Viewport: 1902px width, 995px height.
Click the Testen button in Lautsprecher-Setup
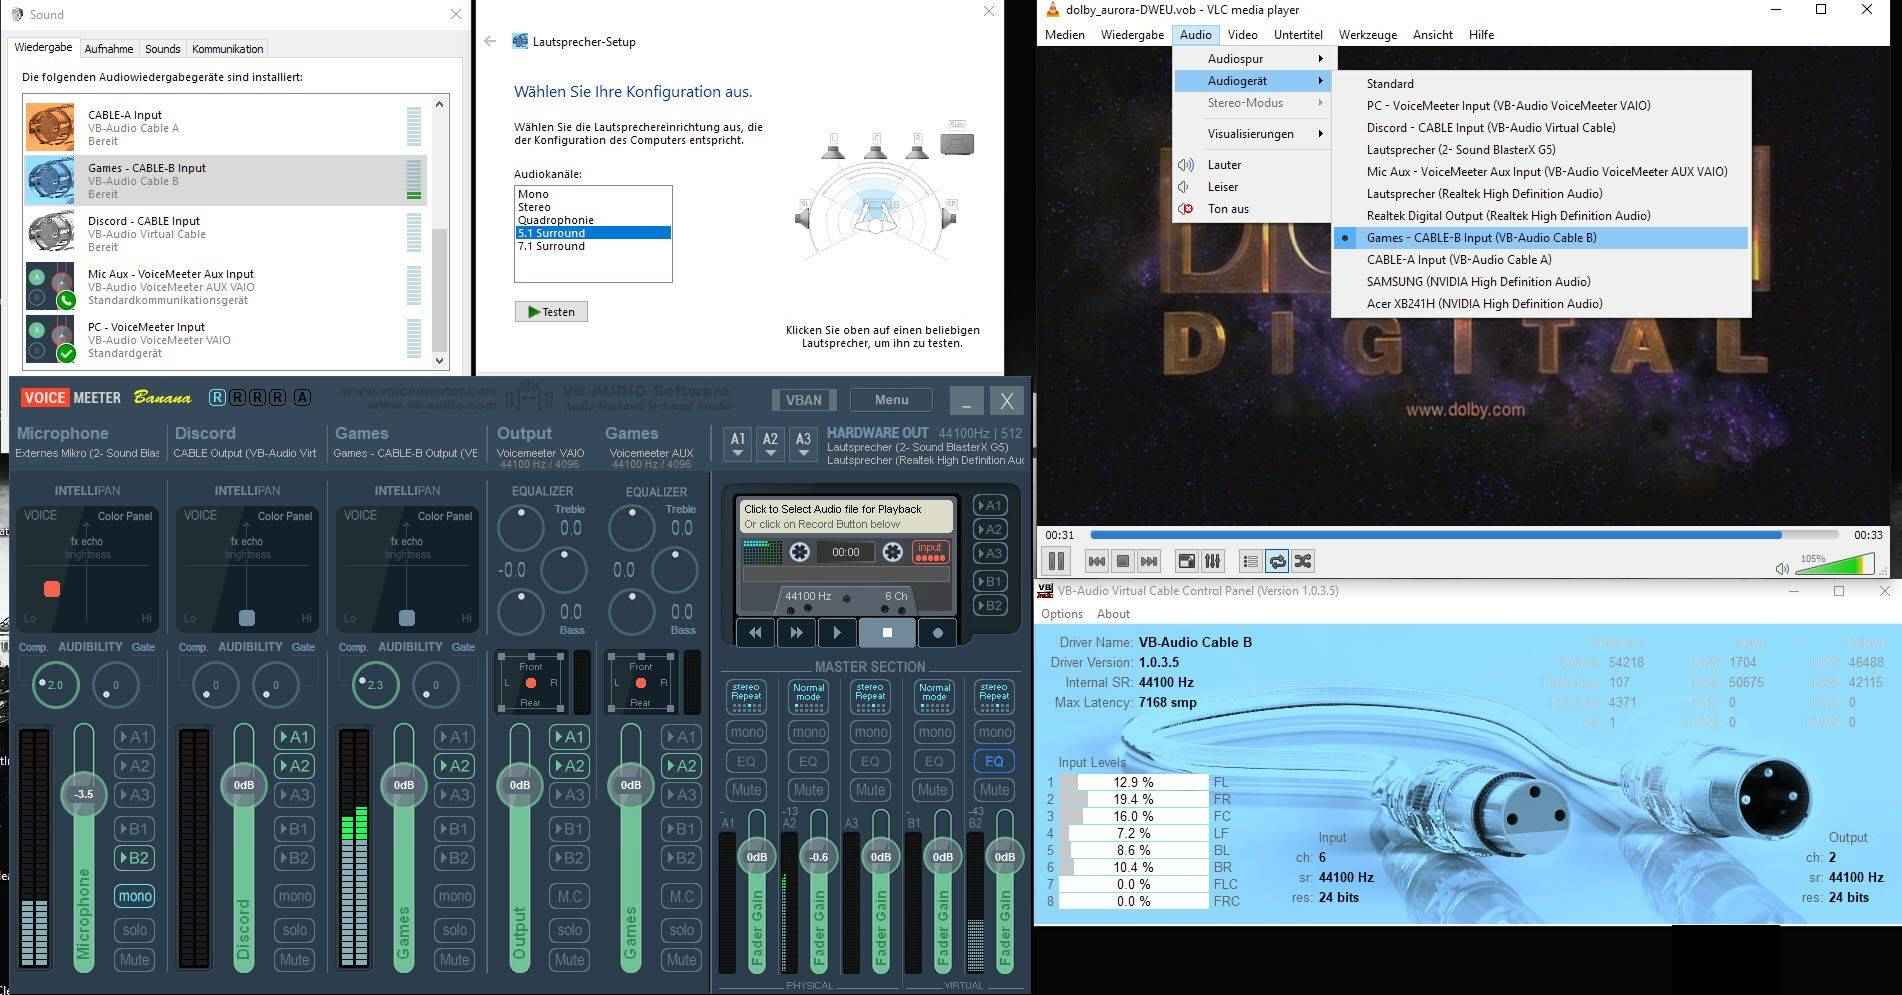pyautogui.click(x=551, y=312)
